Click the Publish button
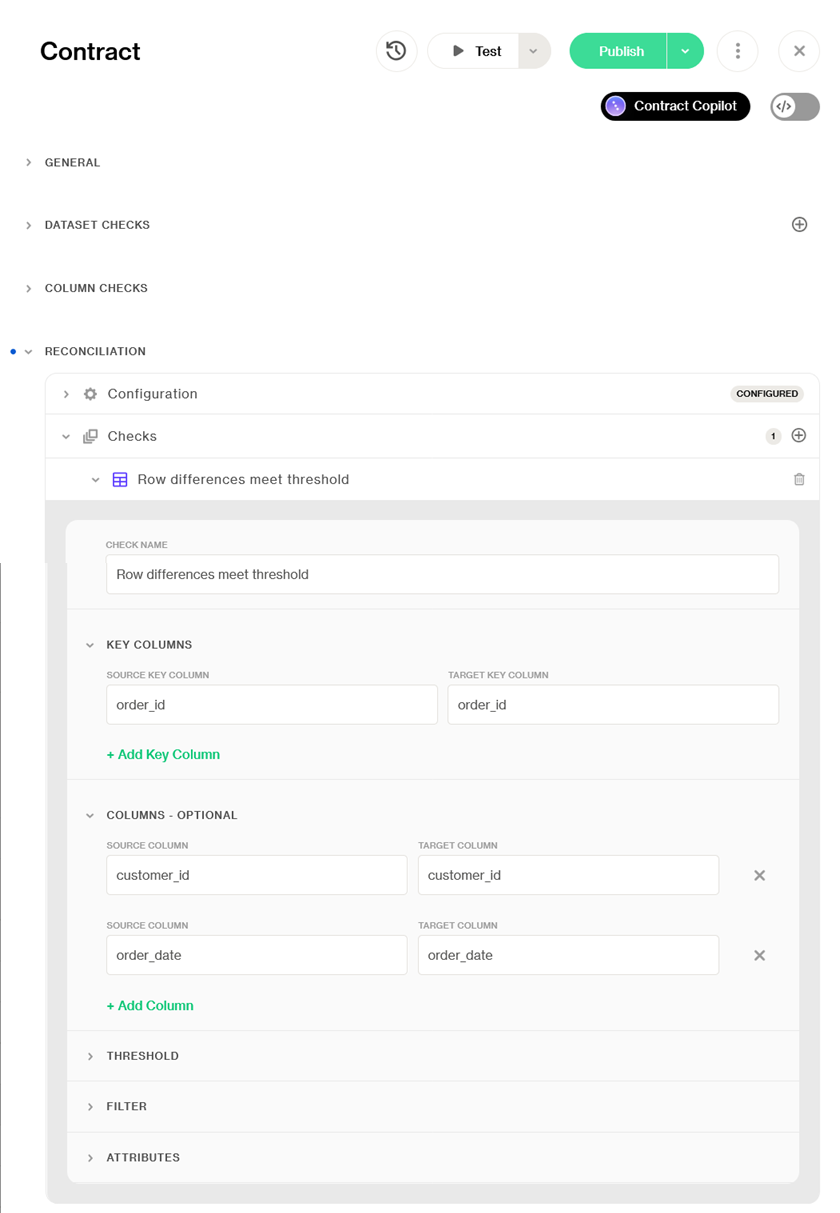The width and height of the screenshot is (840, 1213). click(620, 51)
